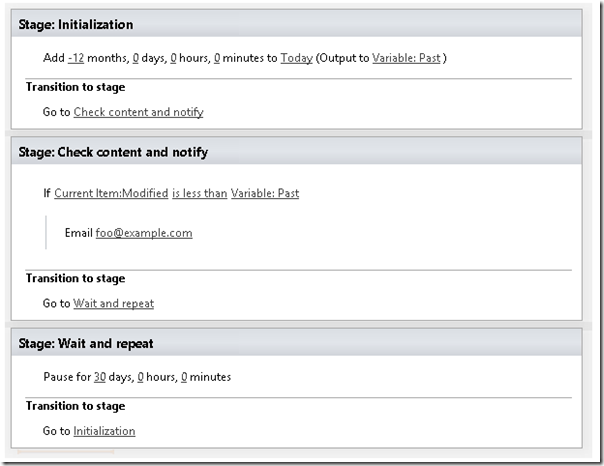Change the 'is less than' operator
Image resolution: width=604 pixels, height=466 pixels.
(199, 193)
